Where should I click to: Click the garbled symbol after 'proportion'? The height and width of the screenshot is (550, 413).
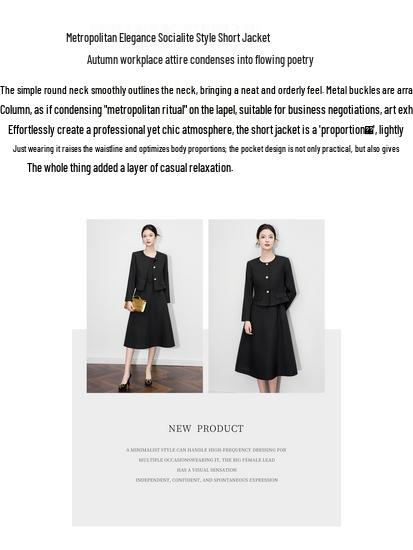(x=369, y=130)
